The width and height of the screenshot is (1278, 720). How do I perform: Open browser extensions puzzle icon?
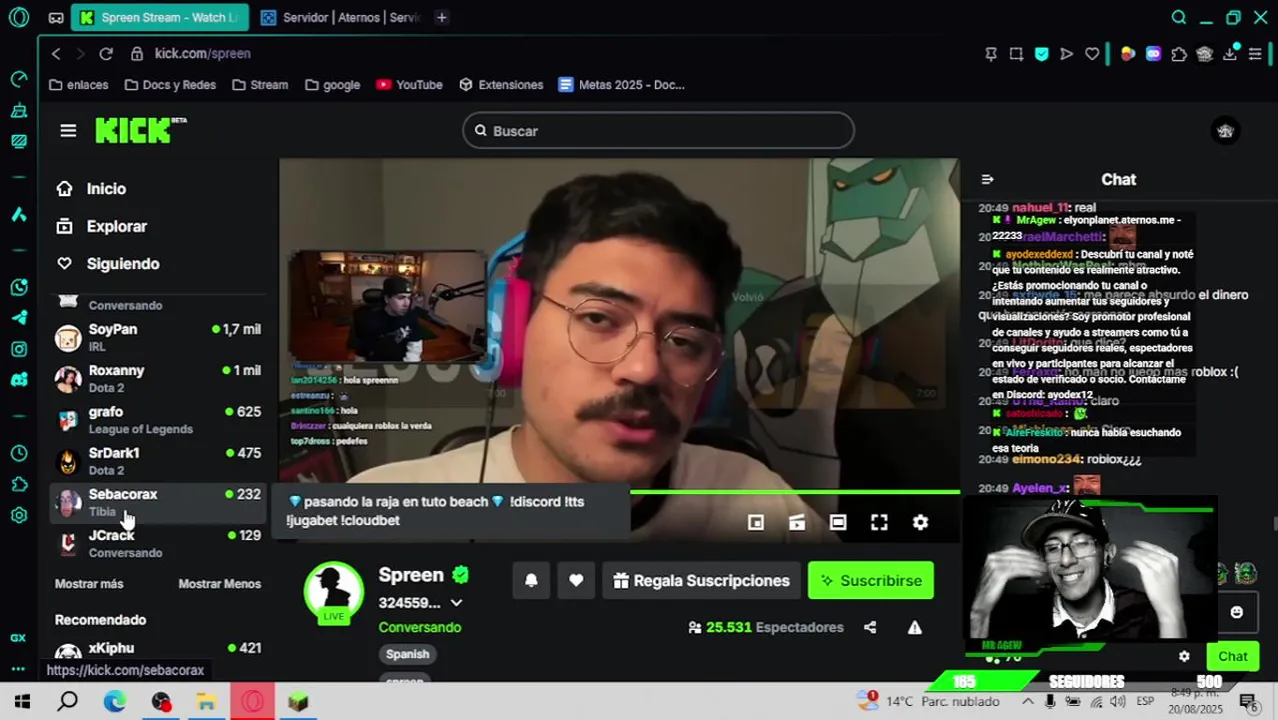pos(1179,54)
